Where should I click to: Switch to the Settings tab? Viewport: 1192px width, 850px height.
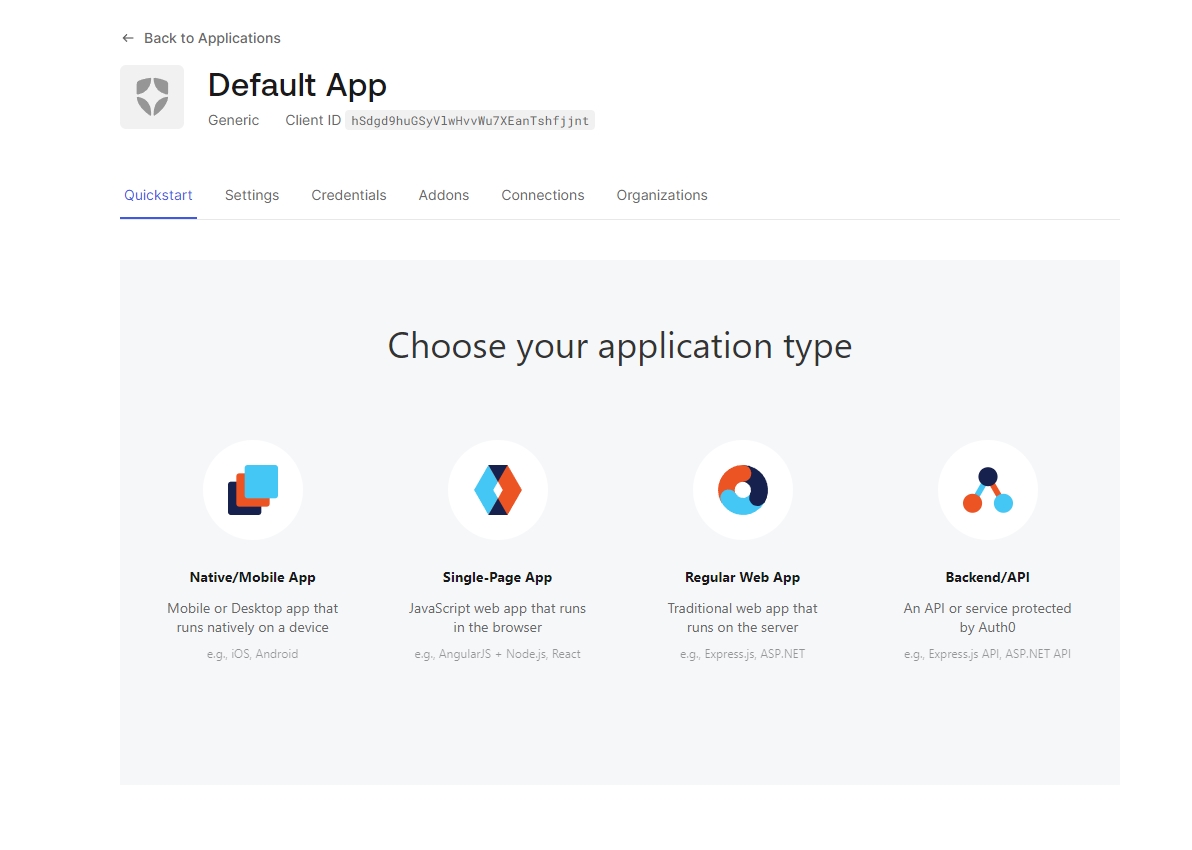[x=252, y=195]
